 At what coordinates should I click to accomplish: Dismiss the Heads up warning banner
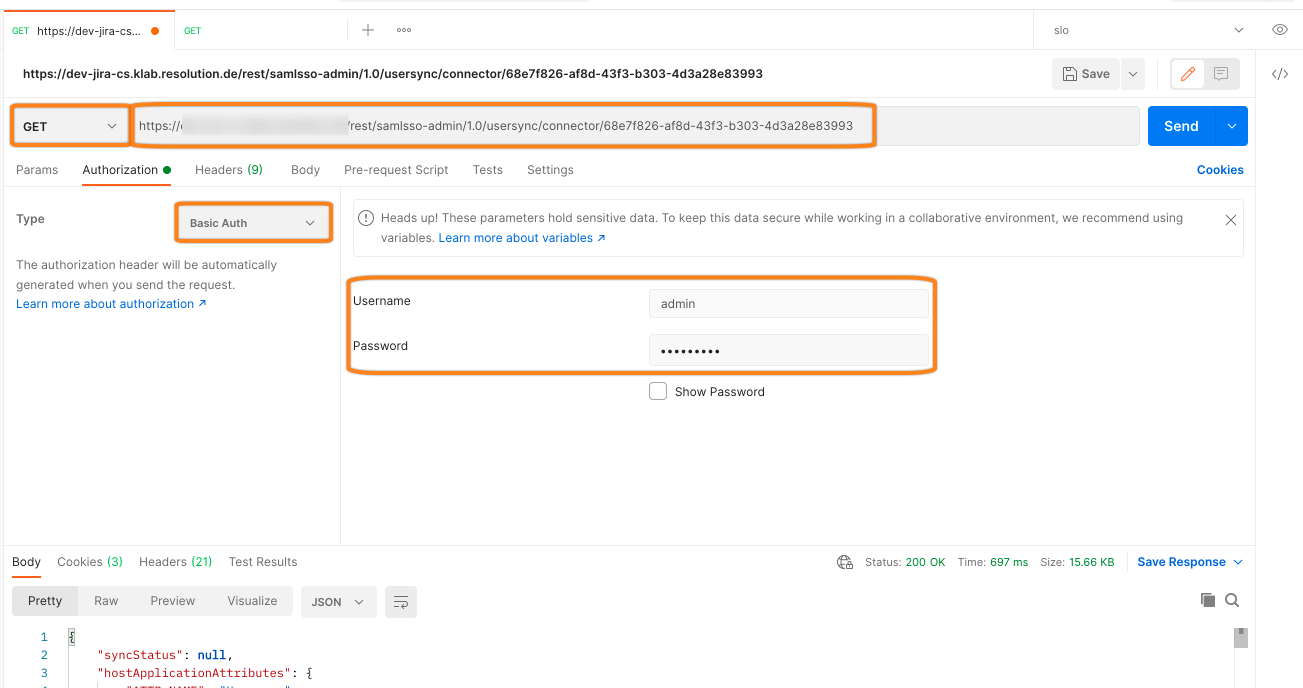tap(1231, 220)
